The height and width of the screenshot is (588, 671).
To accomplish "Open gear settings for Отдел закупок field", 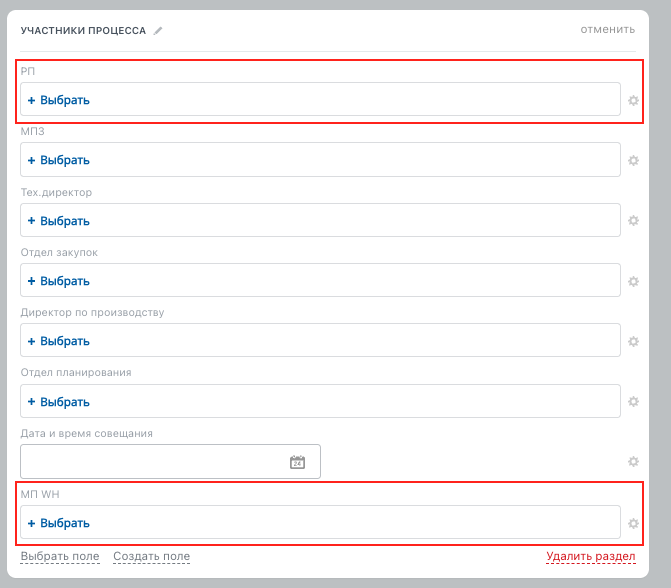I will (x=633, y=282).
